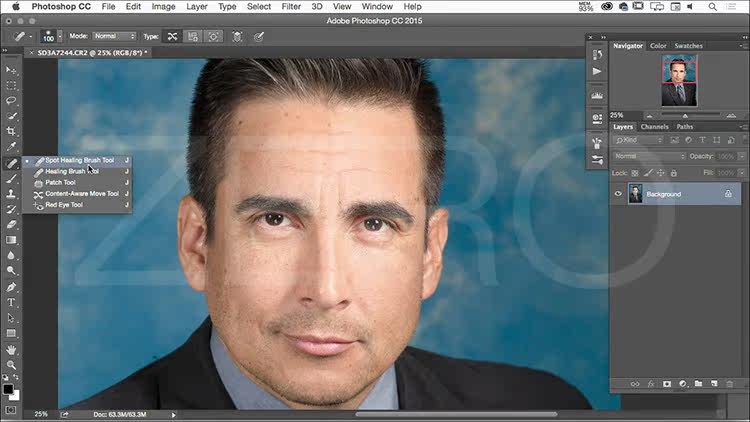Click the foreground color swatch
The image size is (750, 422).
[x=8, y=389]
